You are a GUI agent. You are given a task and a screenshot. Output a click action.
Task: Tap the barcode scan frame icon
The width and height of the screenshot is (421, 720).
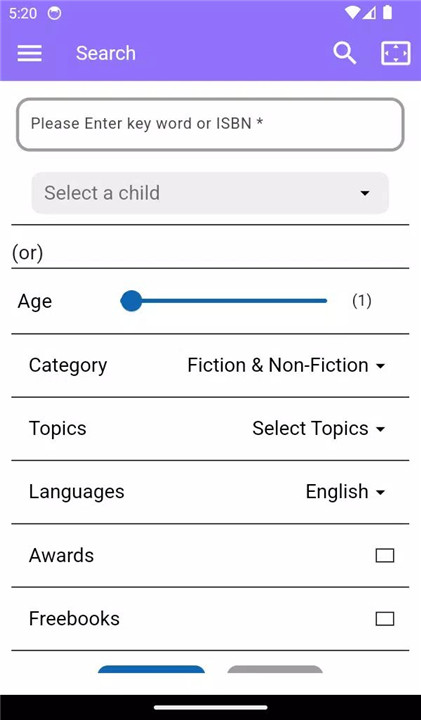(396, 53)
